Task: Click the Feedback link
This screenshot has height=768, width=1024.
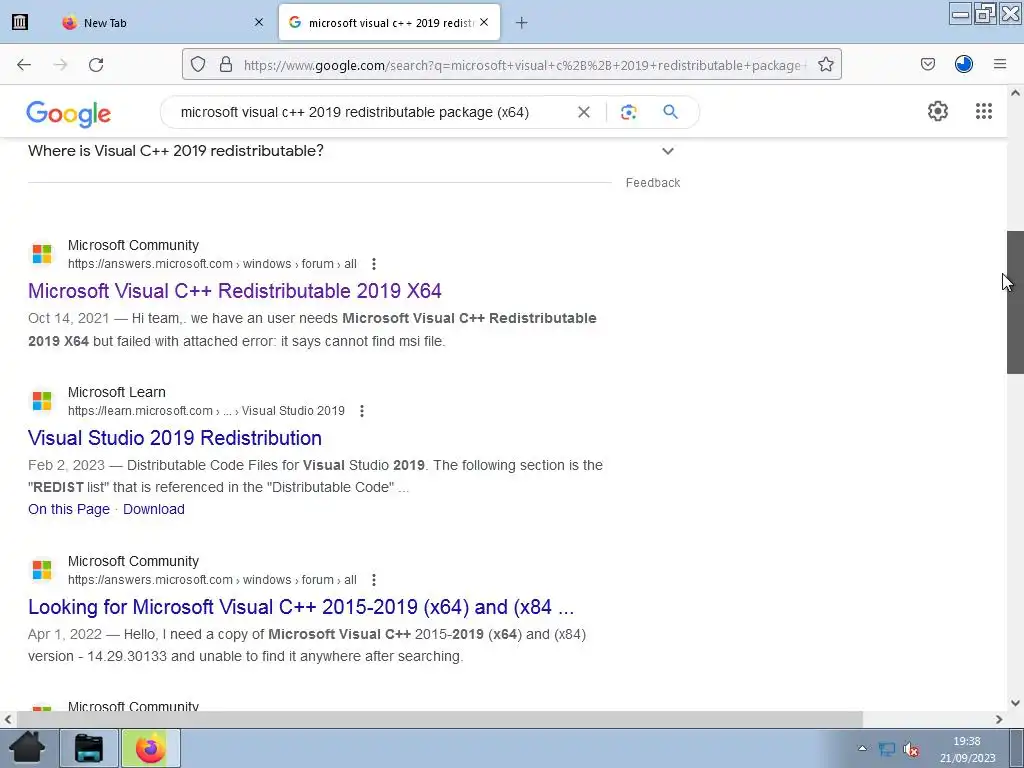Action: coord(653,183)
